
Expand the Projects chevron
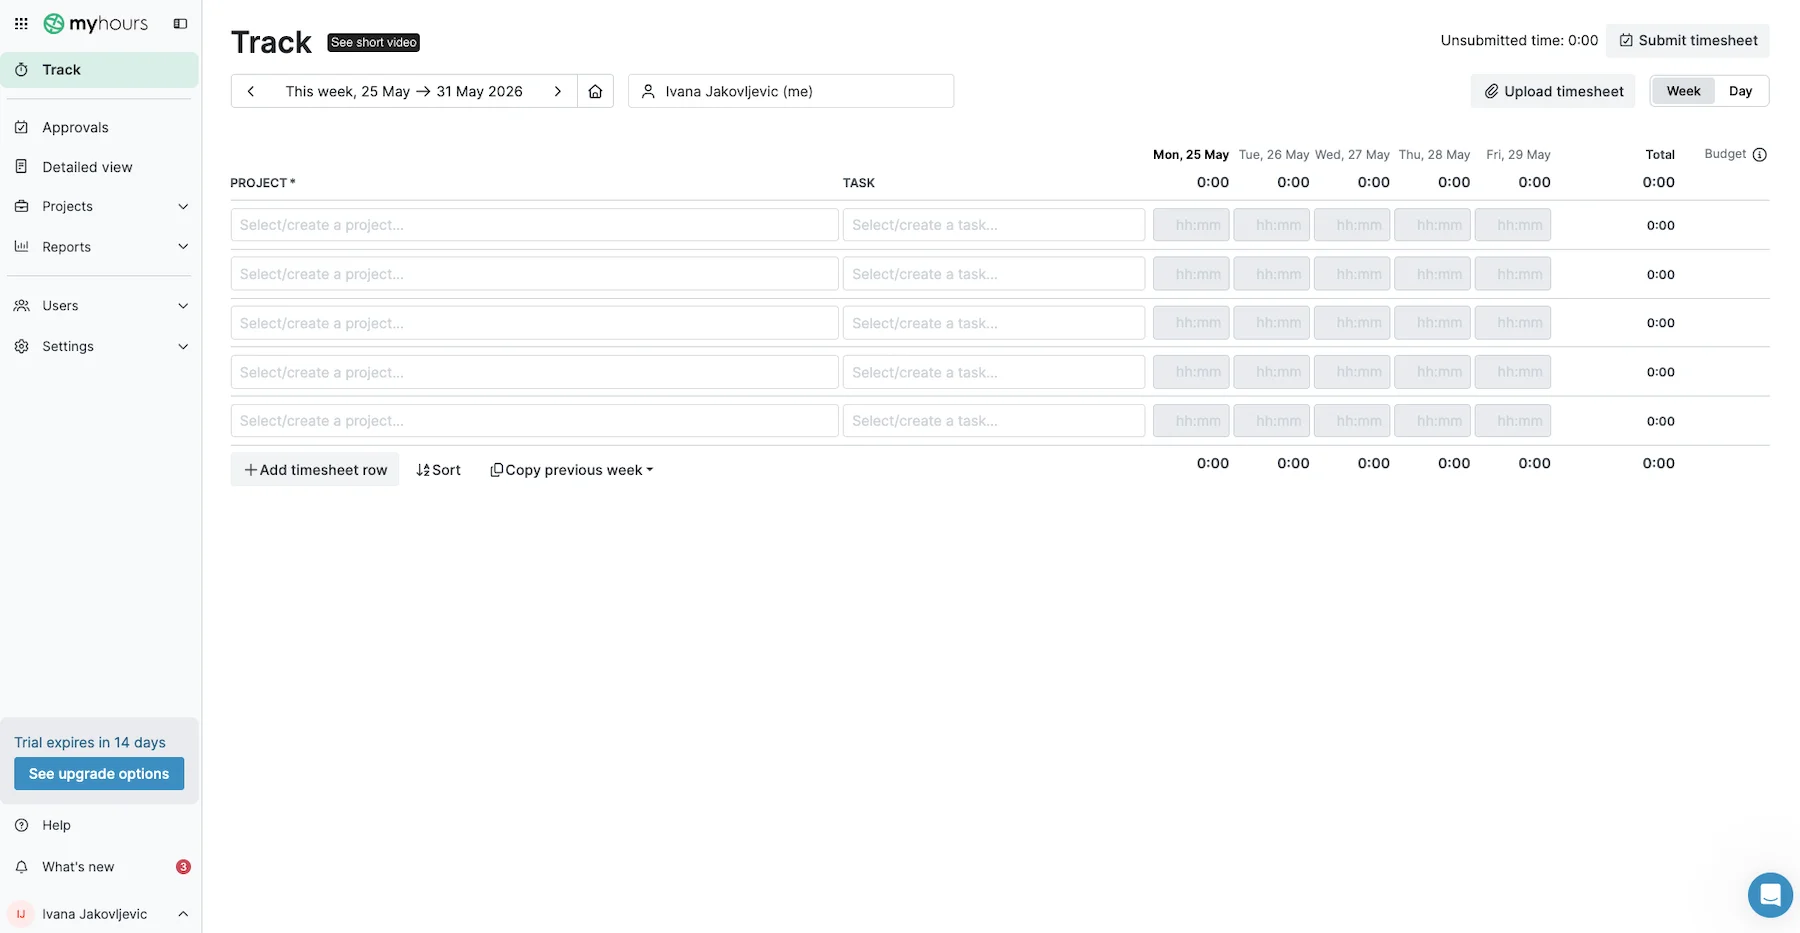tap(183, 206)
